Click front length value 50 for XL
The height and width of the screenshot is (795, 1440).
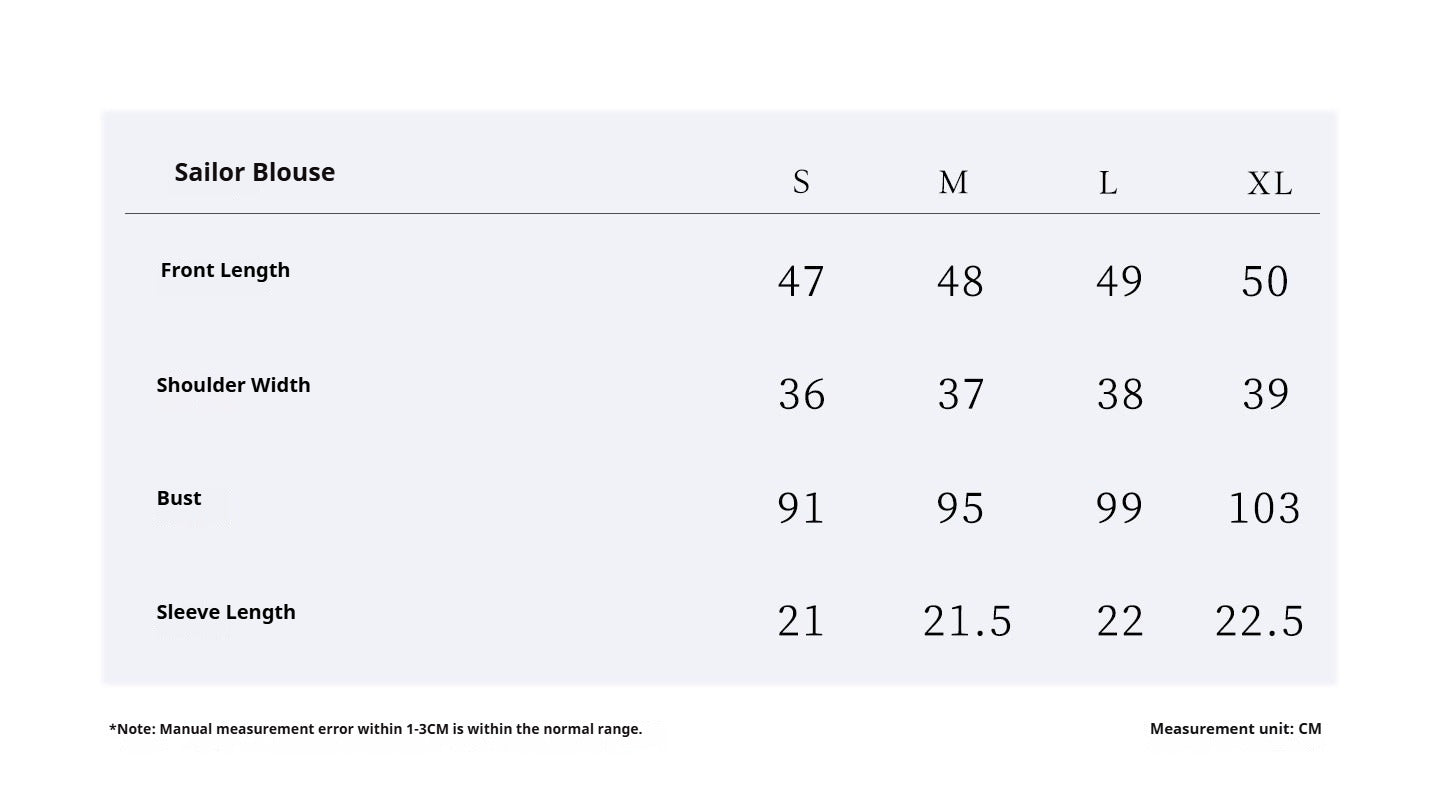[x=1265, y=281]
